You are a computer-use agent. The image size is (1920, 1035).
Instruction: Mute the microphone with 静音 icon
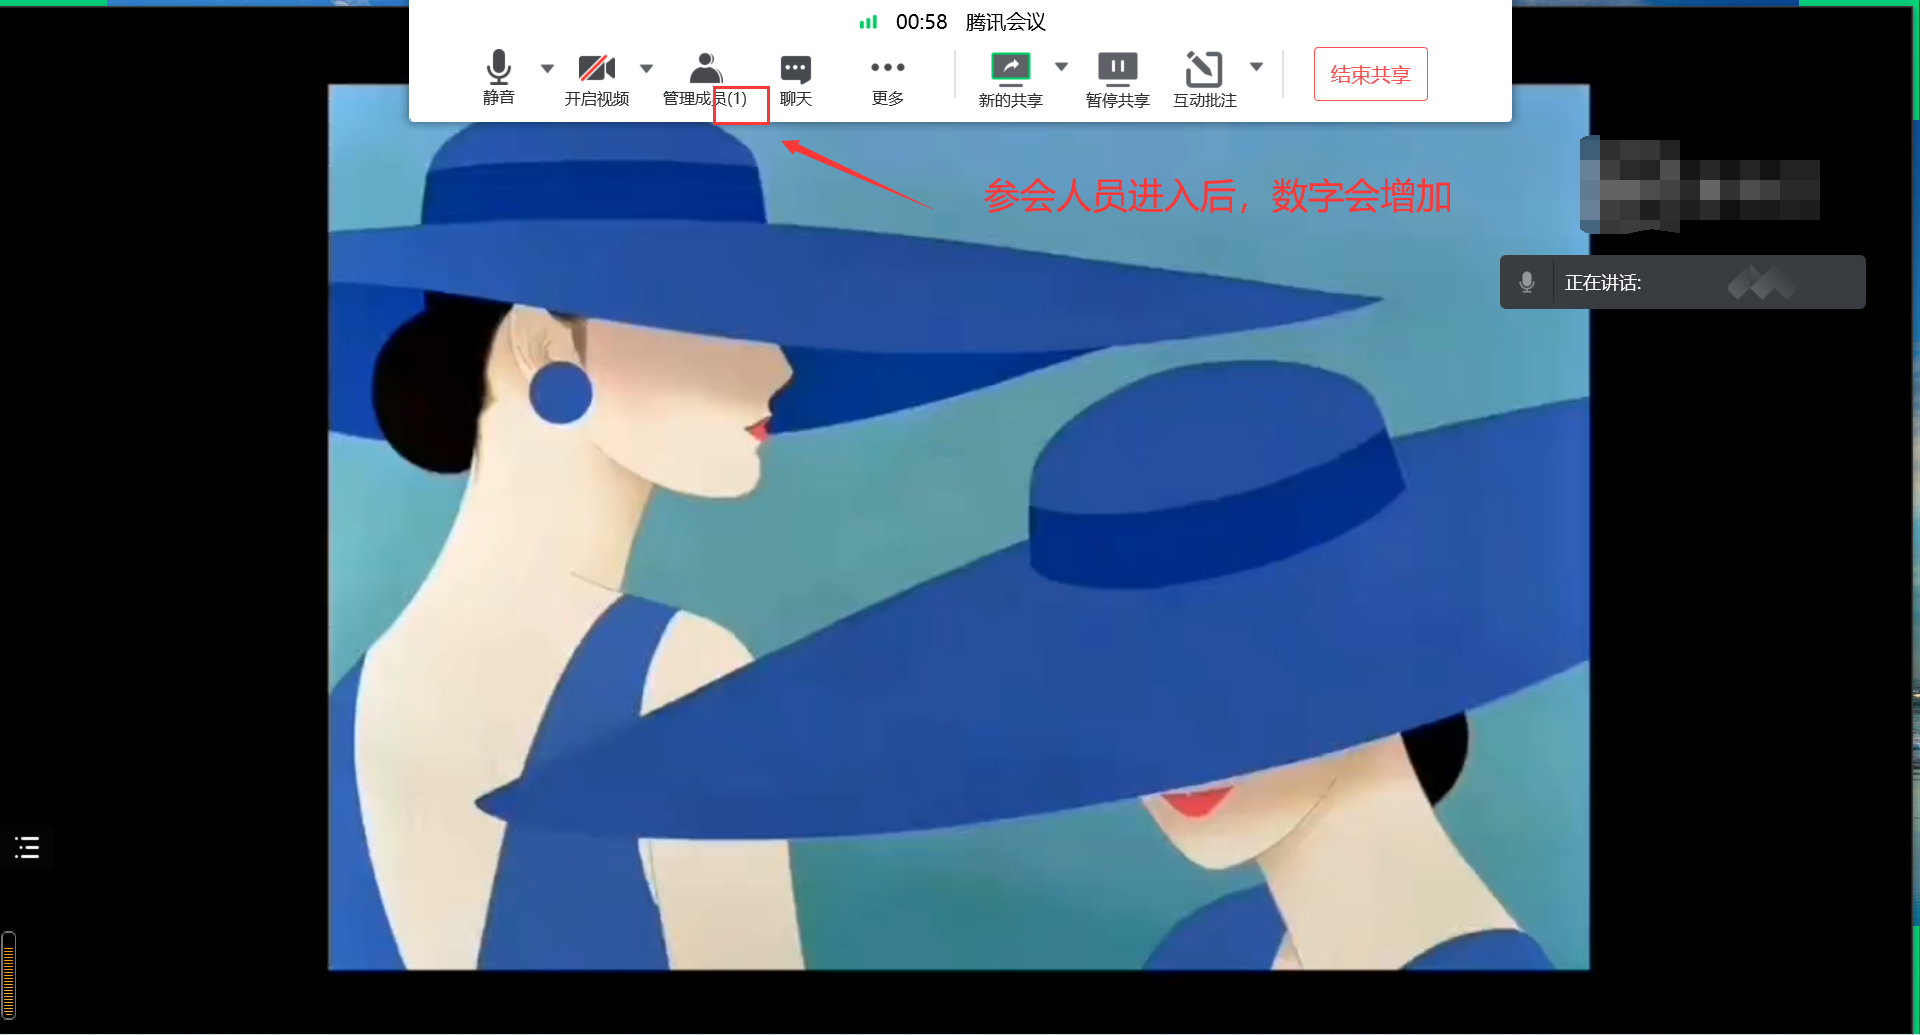pyautogui.click(x=498, y=77)
